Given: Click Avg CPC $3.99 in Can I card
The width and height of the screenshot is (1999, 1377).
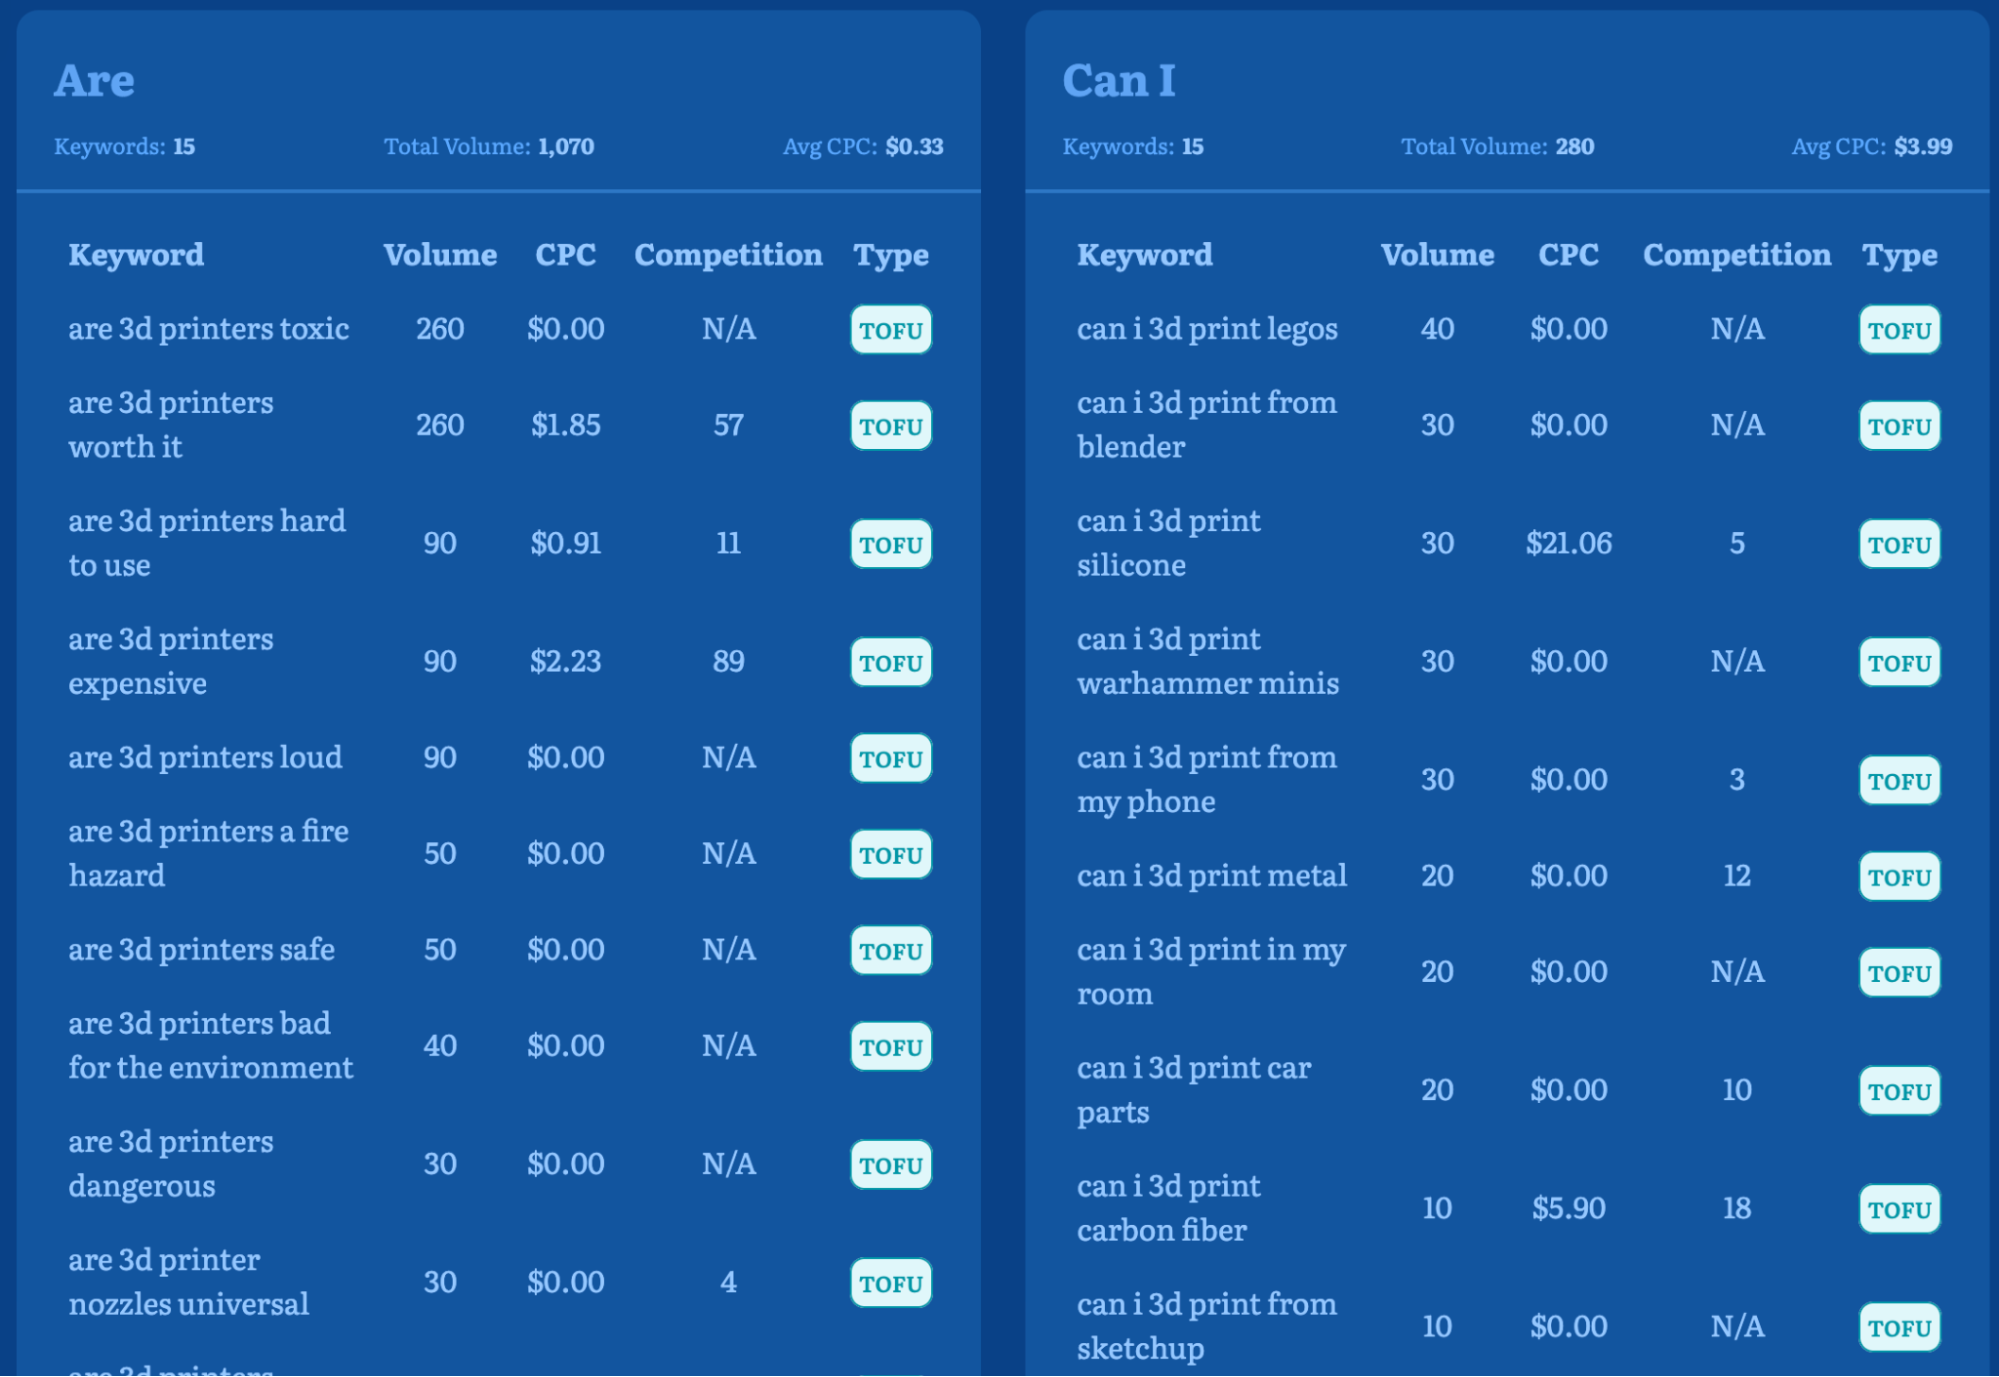Looking at the screenshot, I should (x=1872, y=146).
